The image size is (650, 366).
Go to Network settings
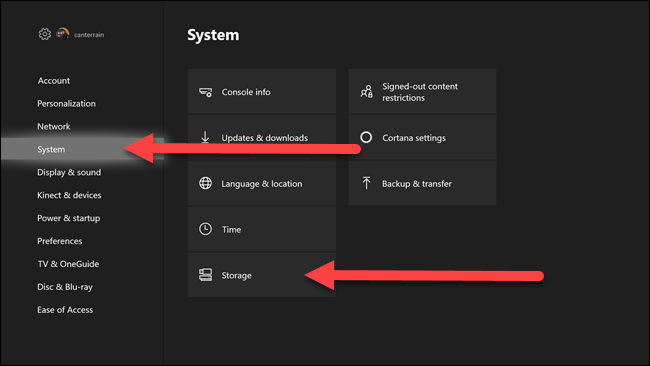[x=54, y=126]
